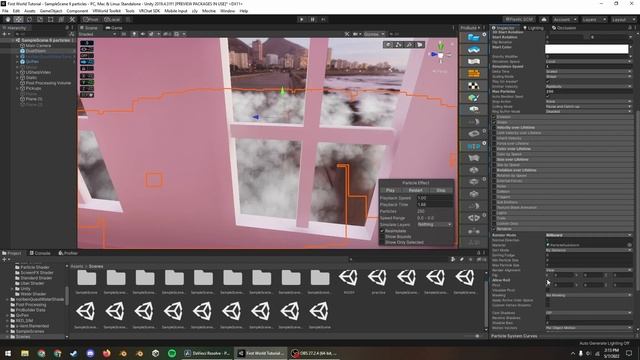This screenshot has width=640, height=360.
Task: Enable Size over Lifetime module
Action: click(494, 159)
